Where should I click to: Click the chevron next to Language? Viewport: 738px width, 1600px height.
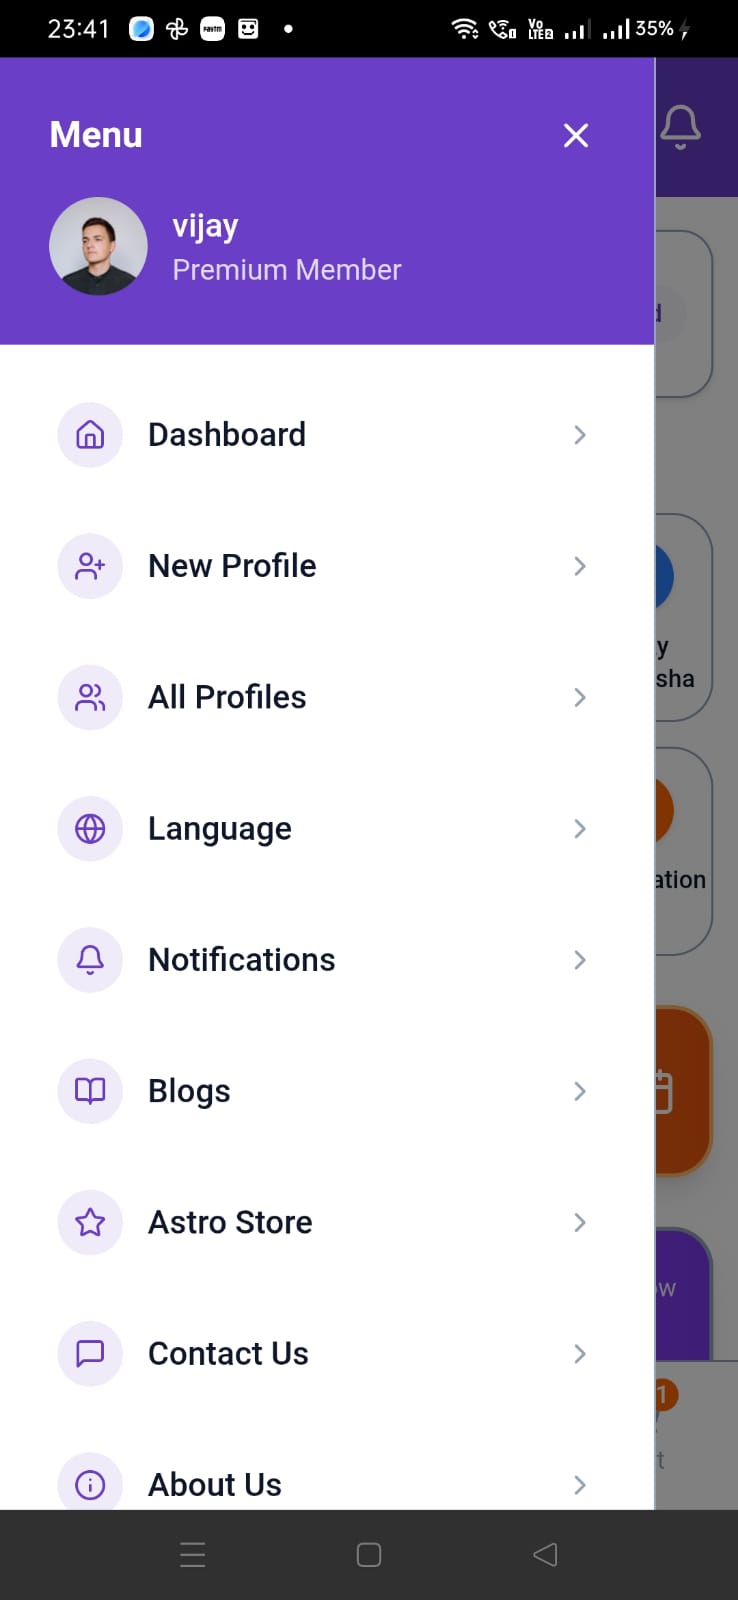[580, 829]
